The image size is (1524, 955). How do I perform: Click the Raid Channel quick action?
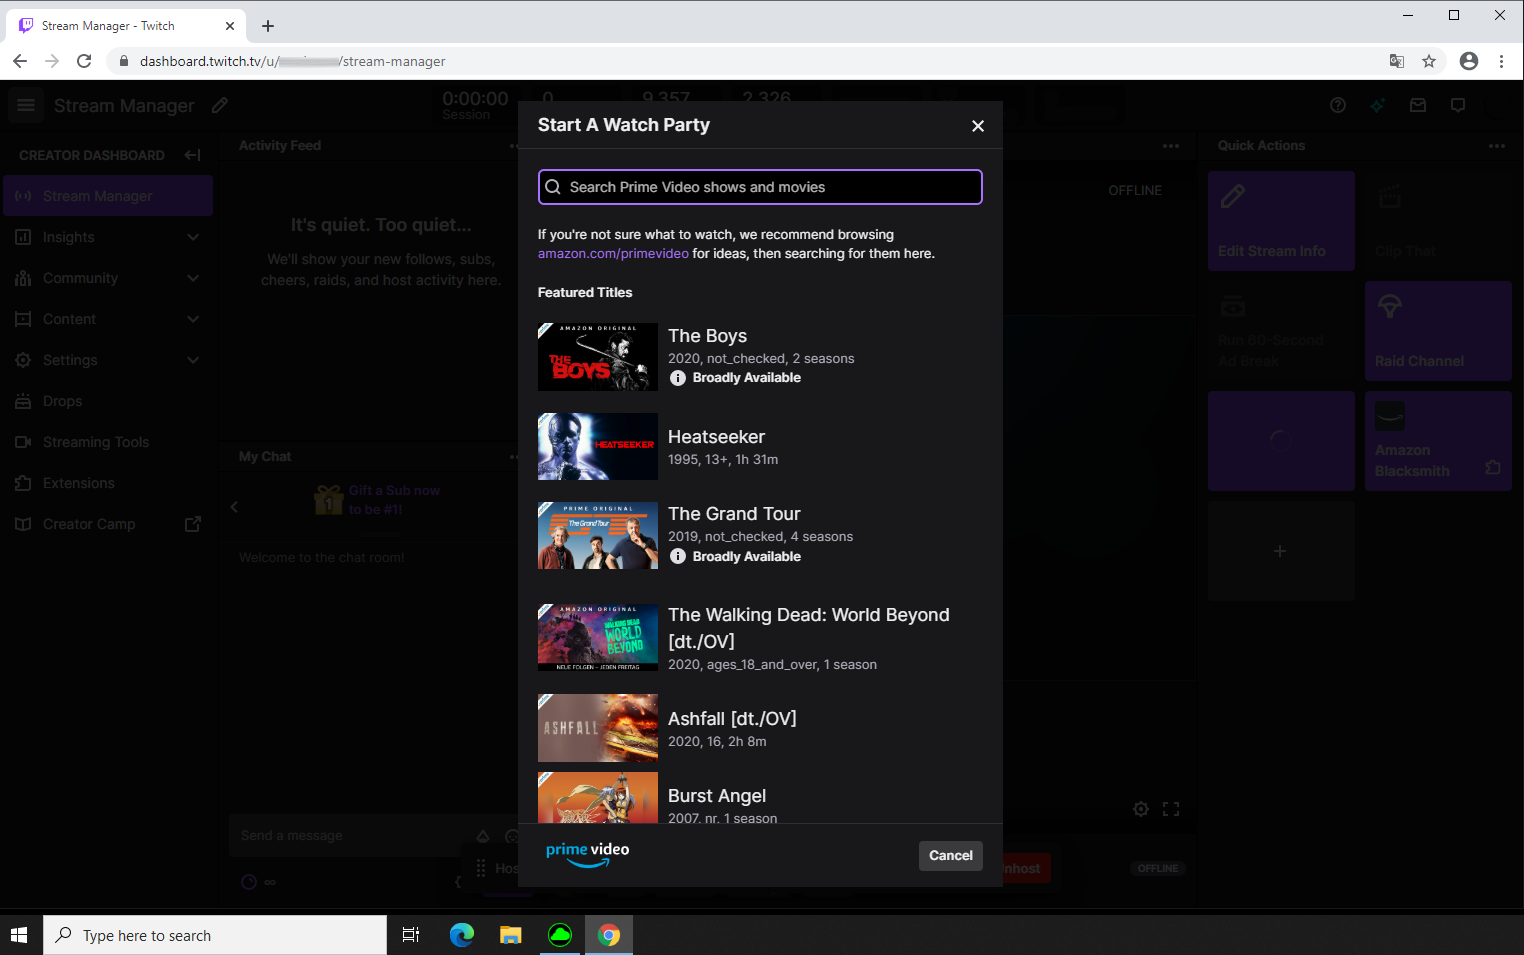click(x=1437, y=331)
